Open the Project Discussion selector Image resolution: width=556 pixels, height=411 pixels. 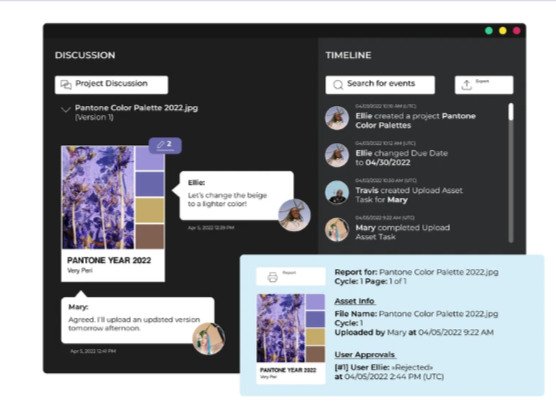coord(111,85)
